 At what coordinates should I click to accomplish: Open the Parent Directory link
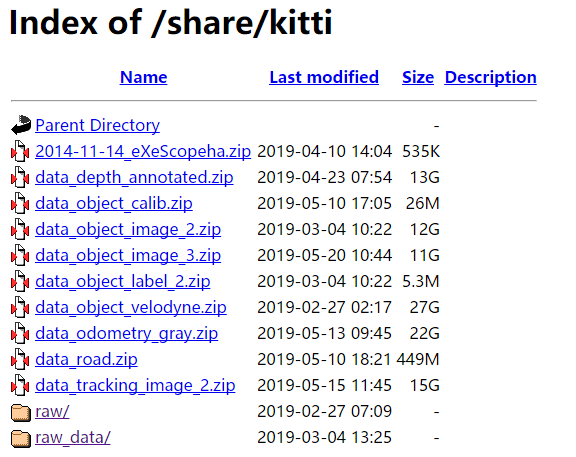tap(98, 125)
